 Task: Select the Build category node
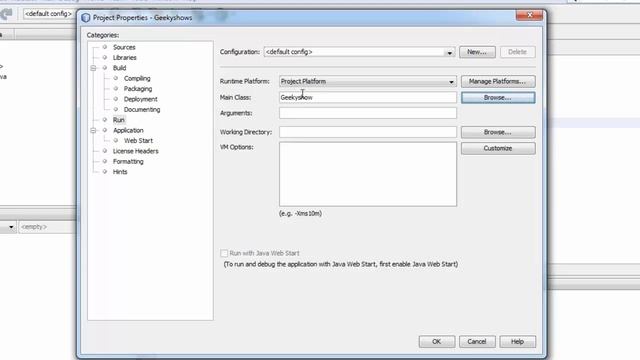point(119,68)
